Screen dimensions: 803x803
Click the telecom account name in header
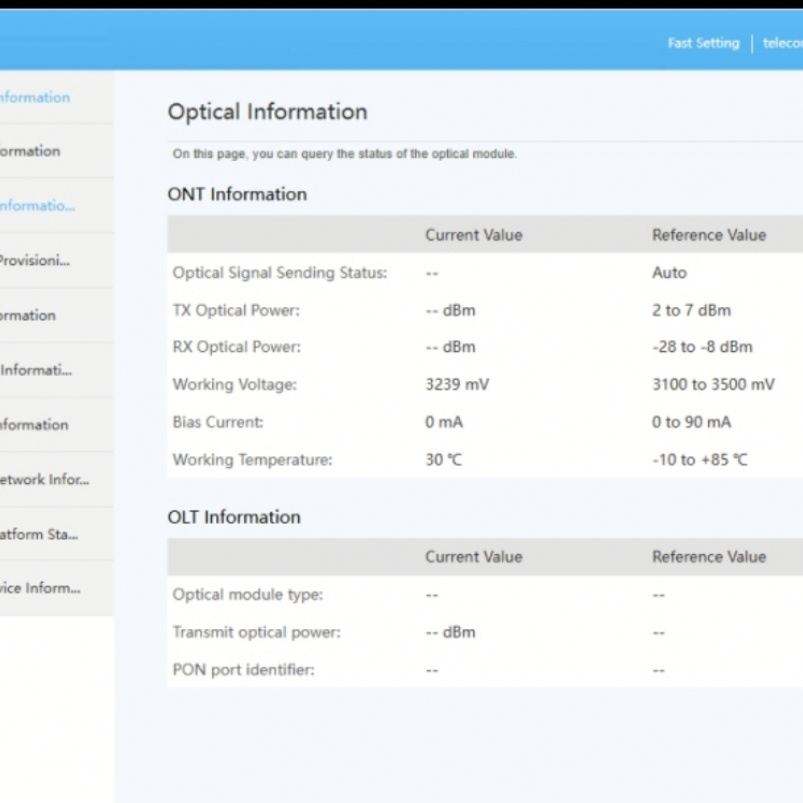point(782,43)
